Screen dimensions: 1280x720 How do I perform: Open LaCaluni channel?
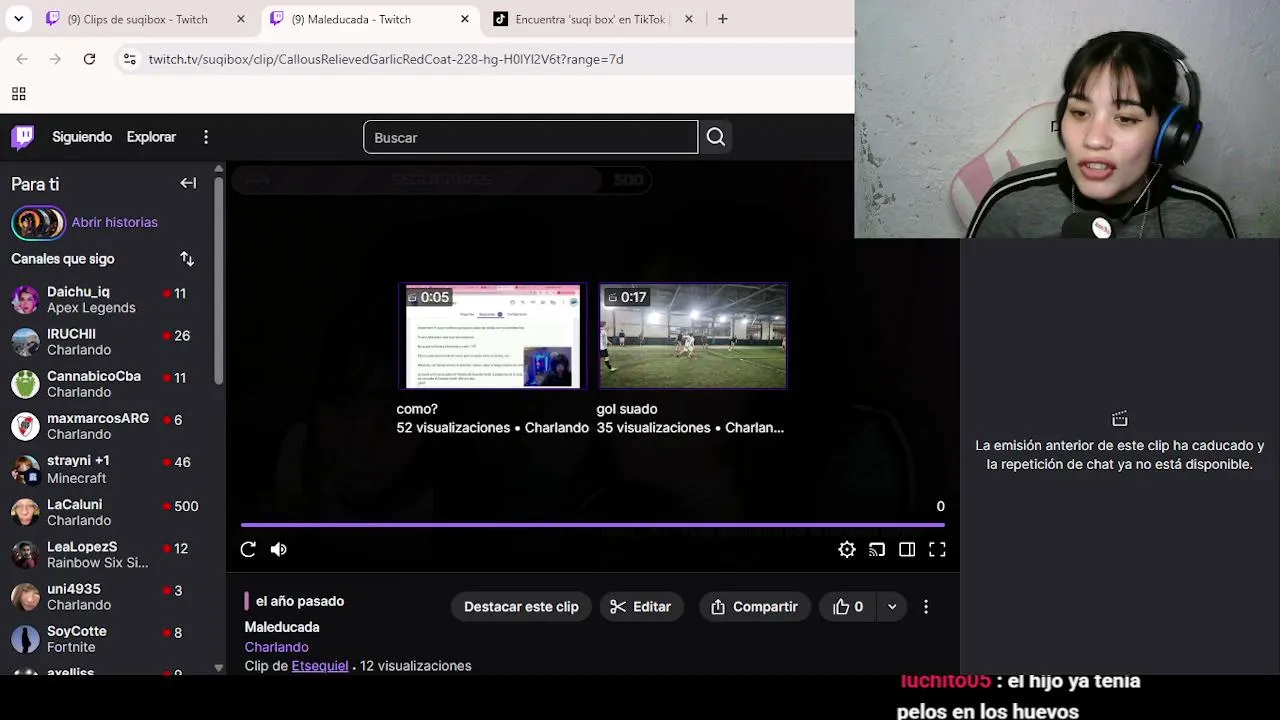108,512
